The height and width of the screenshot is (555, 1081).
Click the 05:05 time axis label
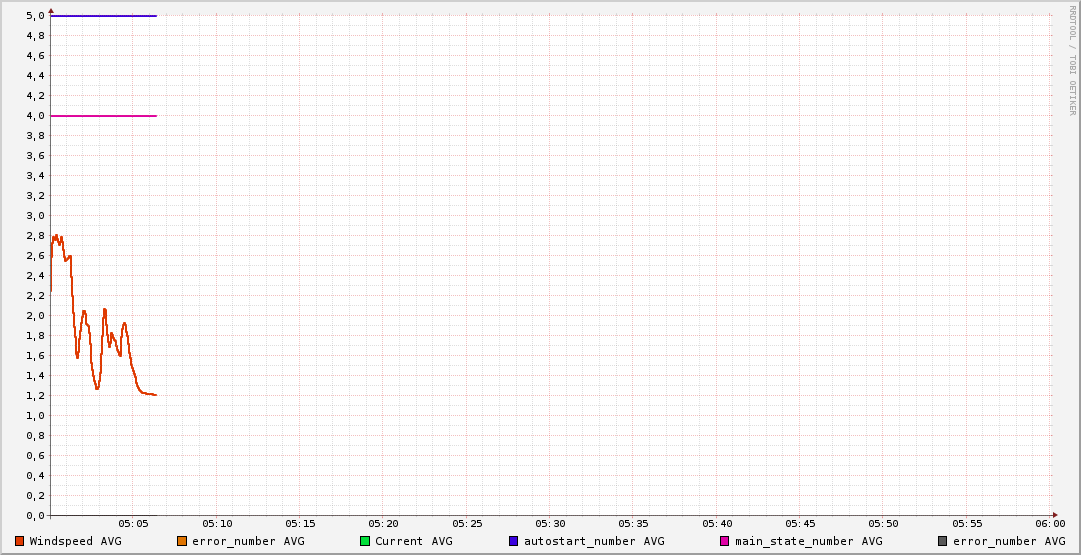point(134,523)
